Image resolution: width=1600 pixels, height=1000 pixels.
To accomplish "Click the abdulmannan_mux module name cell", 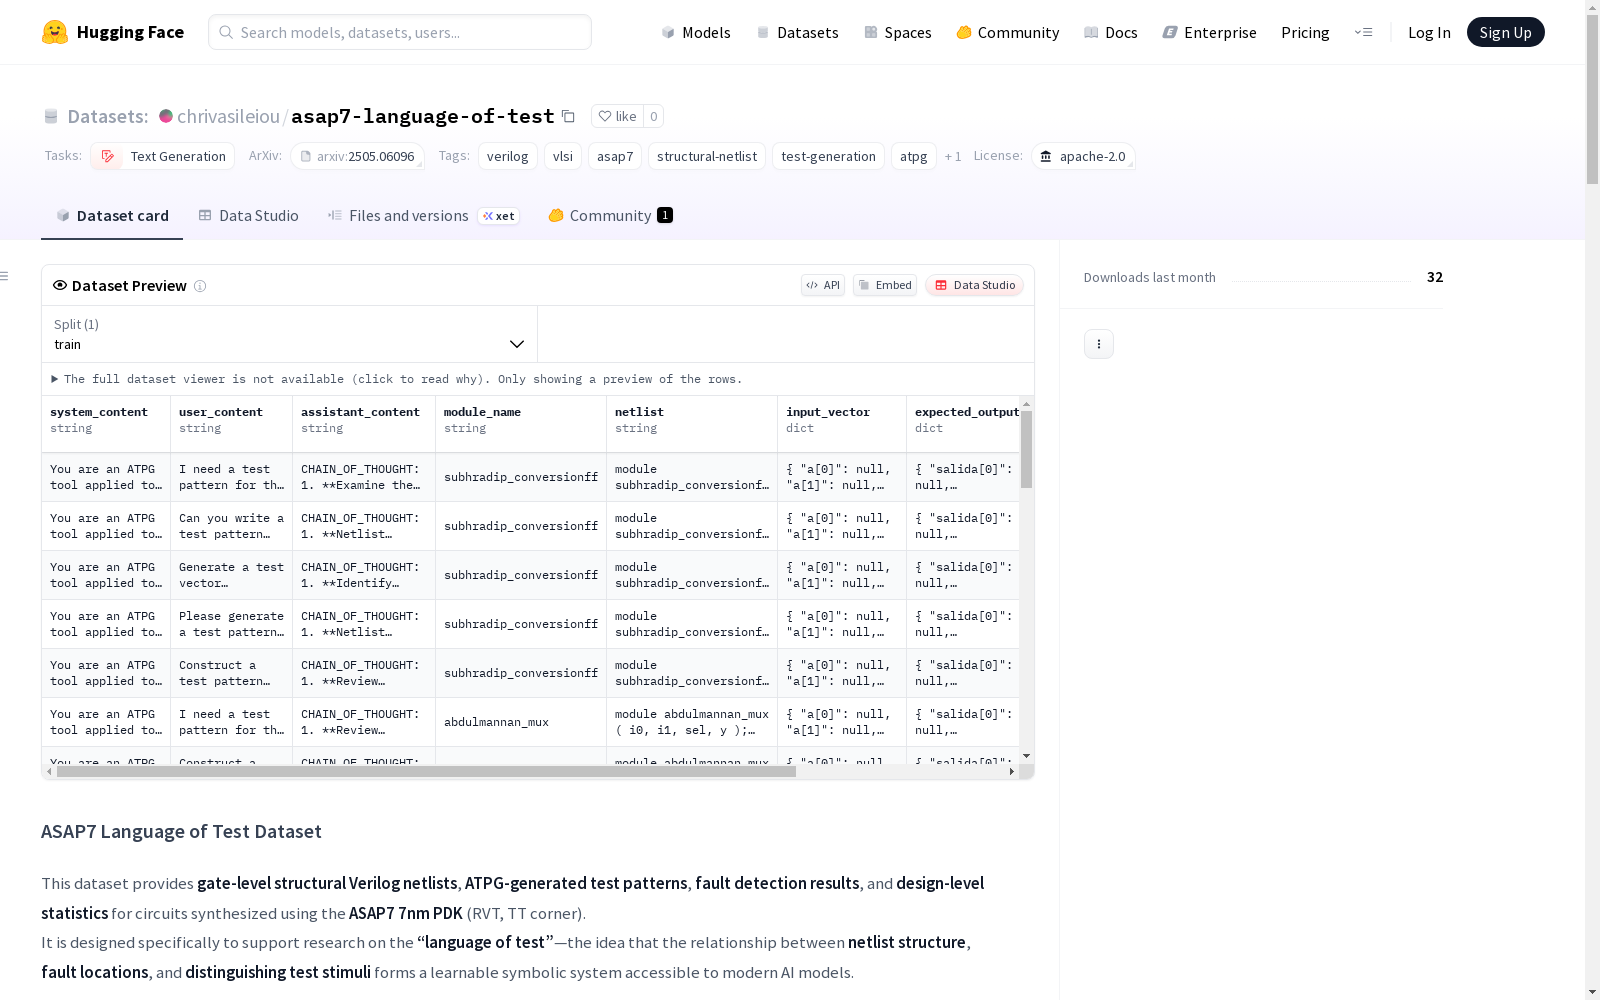I will click(x=521, y=722).
